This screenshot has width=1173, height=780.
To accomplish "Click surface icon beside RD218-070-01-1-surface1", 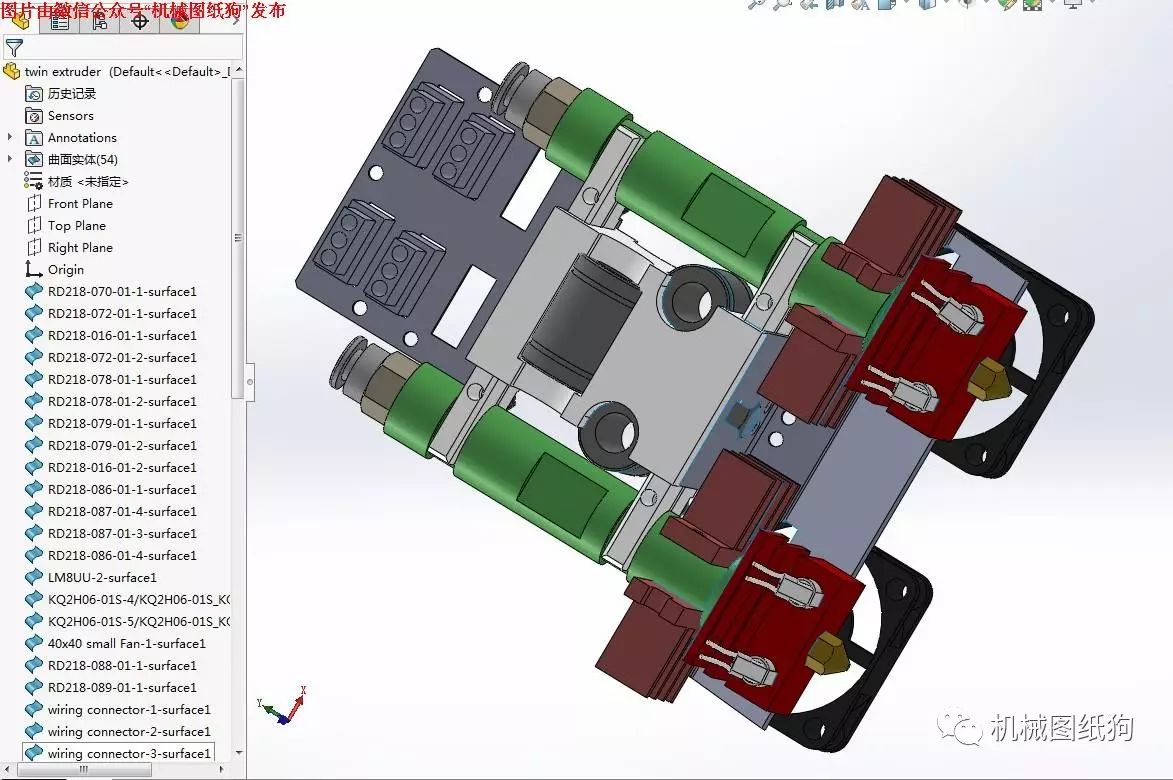I will pyautogui.click(x=34, y=291).
